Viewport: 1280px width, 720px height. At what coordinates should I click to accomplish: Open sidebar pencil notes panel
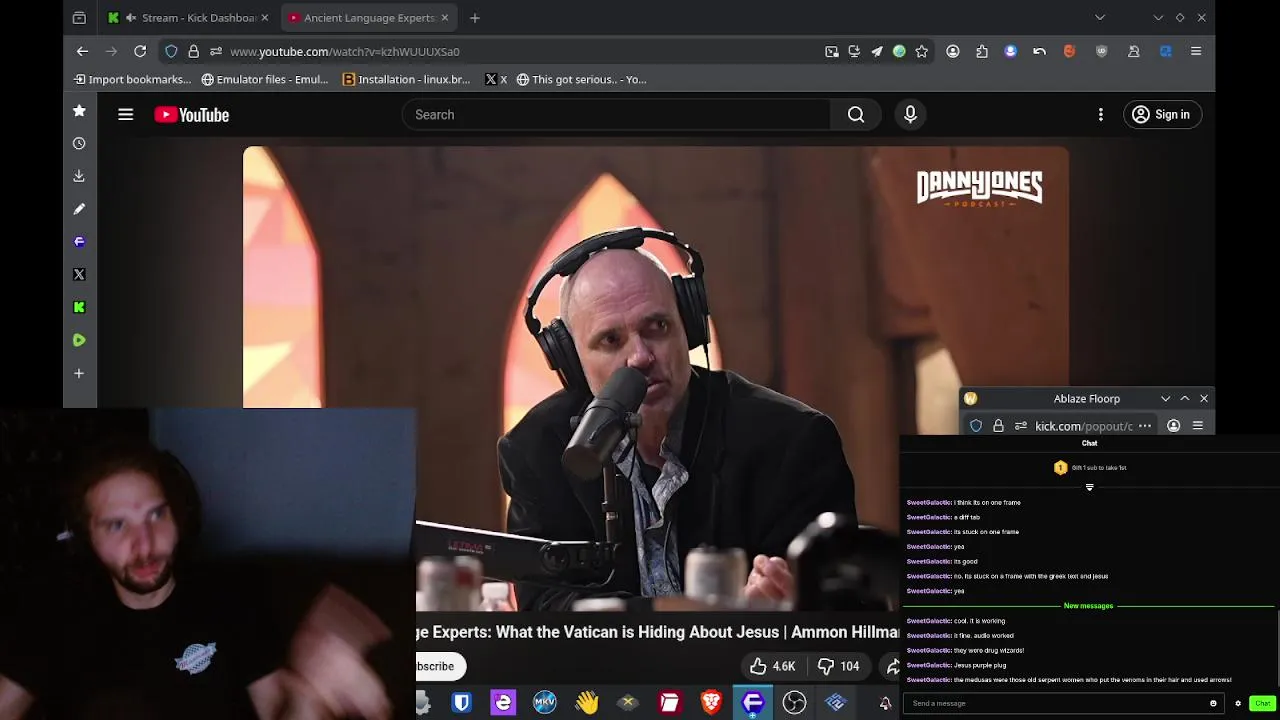click(x=79, y=209)
